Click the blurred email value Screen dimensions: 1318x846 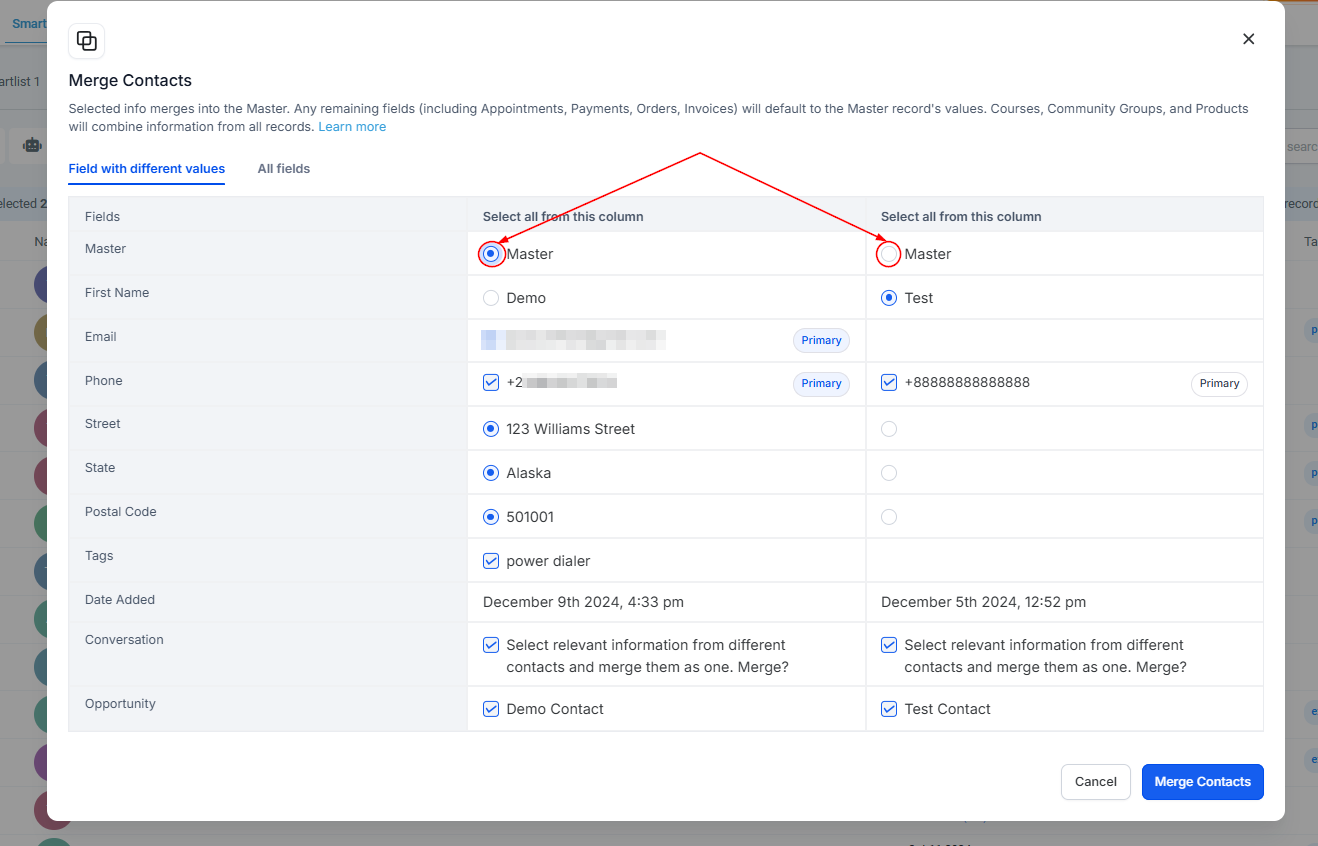[x=574, y=340]
